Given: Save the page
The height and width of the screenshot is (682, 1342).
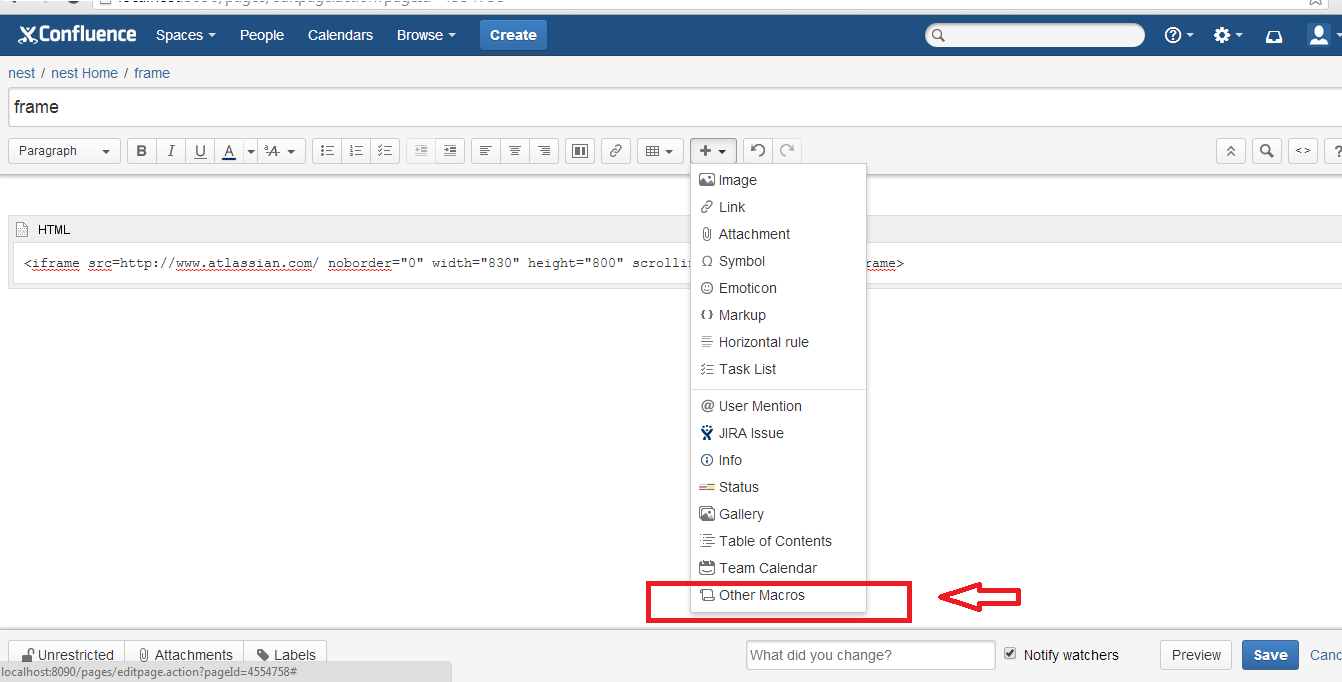Looking at the screenshot, I should coord(1270,655).
